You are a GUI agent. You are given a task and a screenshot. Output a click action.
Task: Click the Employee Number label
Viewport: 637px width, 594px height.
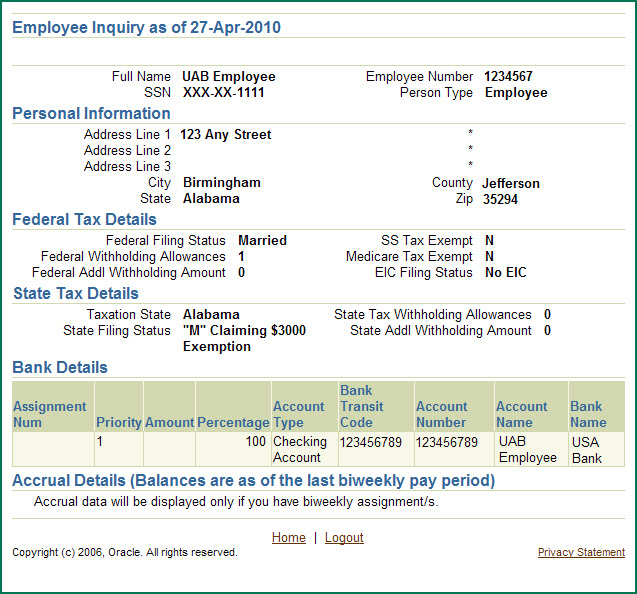[x=419, y=76]
